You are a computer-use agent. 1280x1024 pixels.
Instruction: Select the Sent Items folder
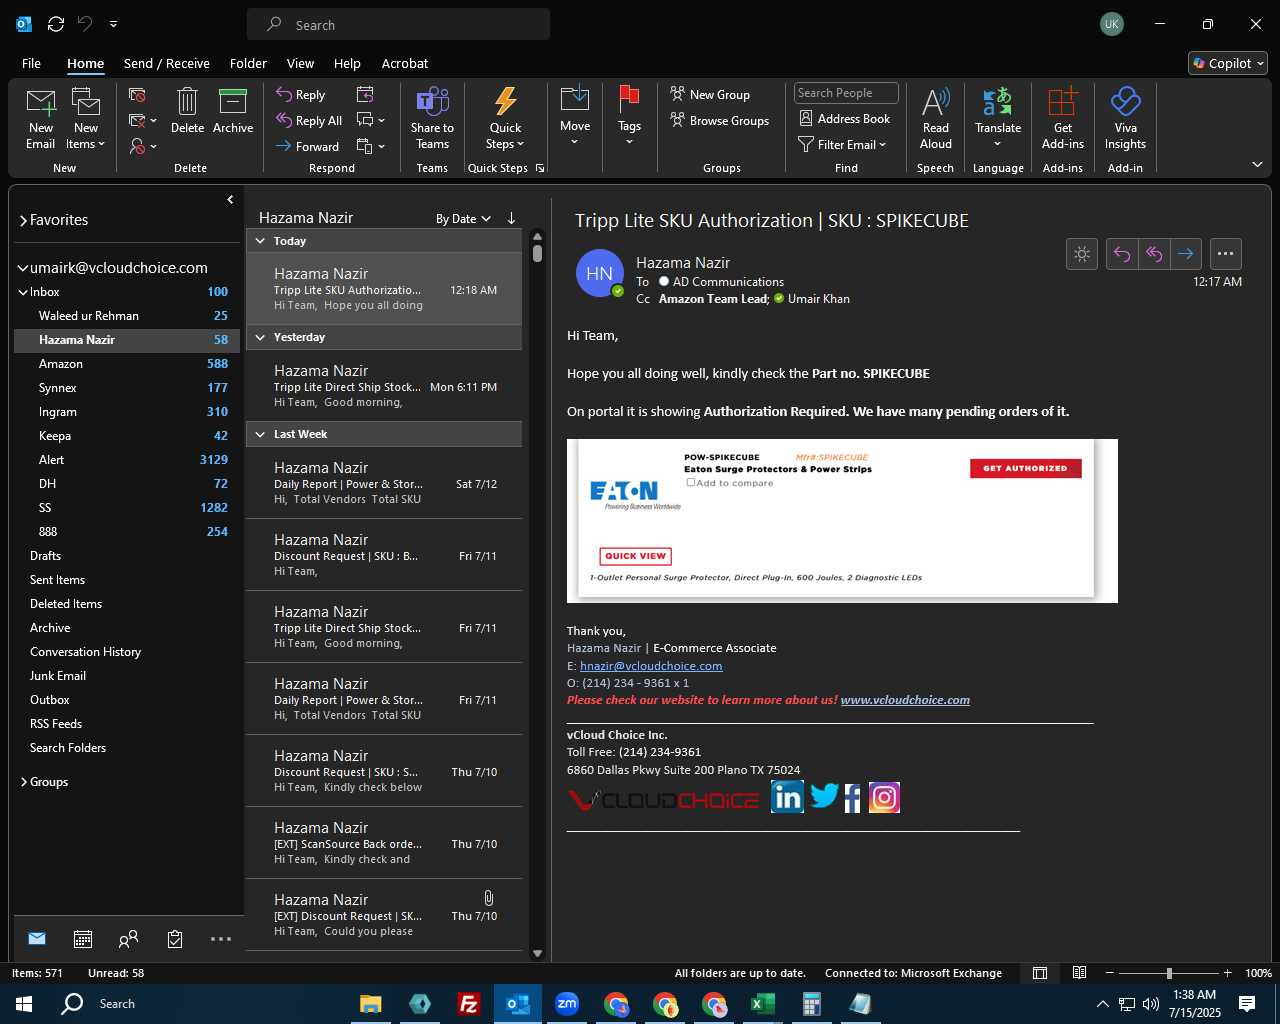[128, 580]
